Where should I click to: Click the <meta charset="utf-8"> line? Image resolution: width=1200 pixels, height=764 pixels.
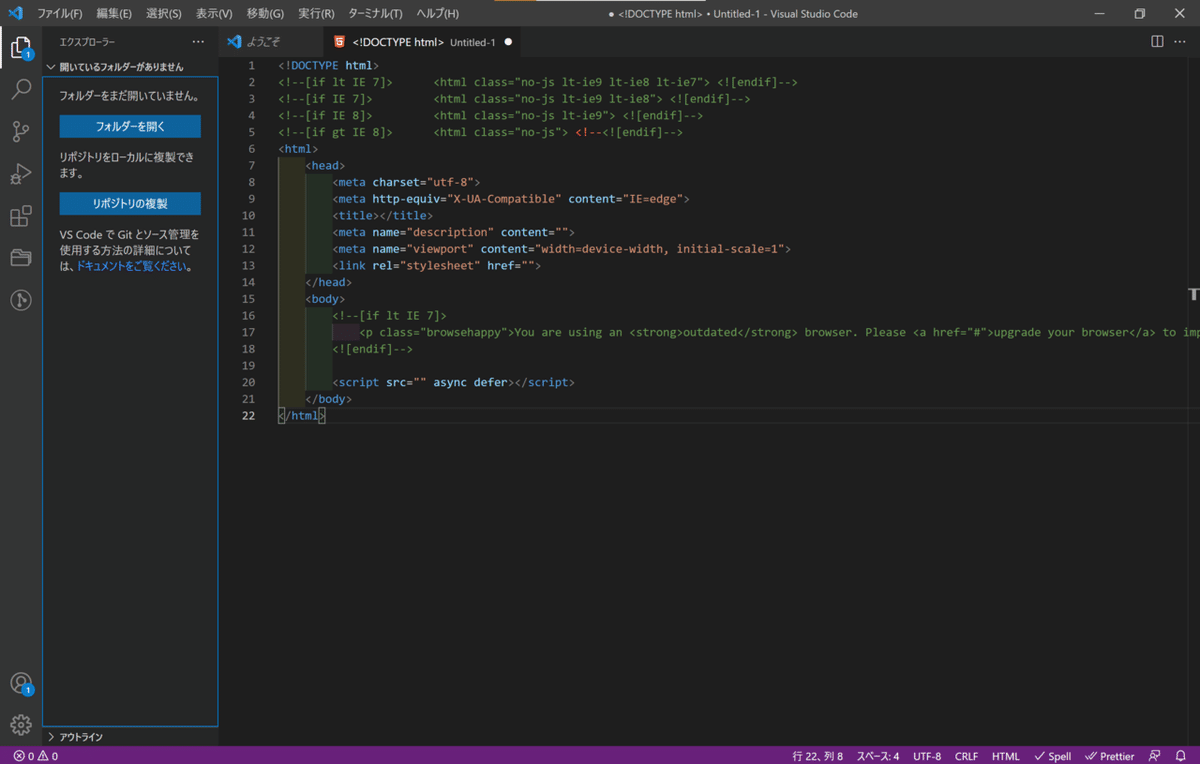coord(407,182)
